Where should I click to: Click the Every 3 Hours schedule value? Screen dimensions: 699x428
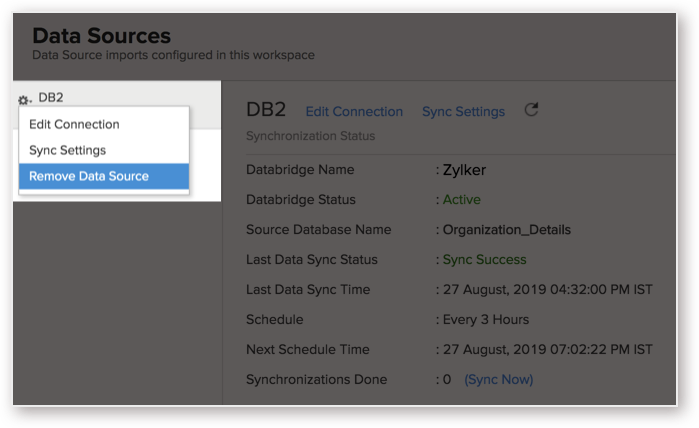(485, 320)
